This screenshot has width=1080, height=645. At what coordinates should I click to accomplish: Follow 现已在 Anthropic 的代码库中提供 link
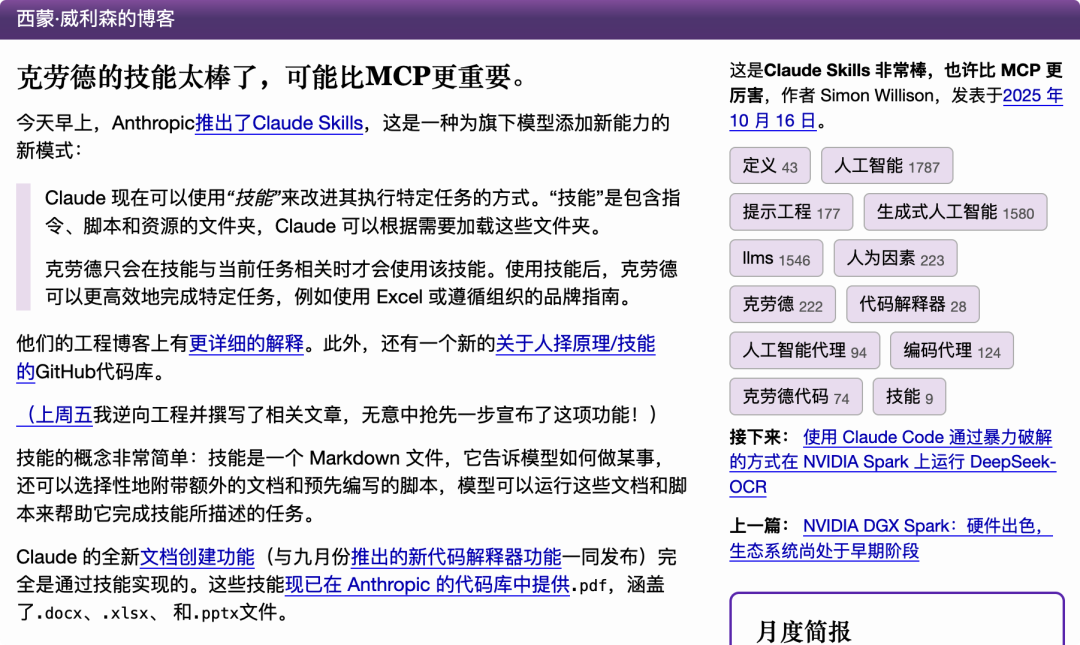[427, 585]
